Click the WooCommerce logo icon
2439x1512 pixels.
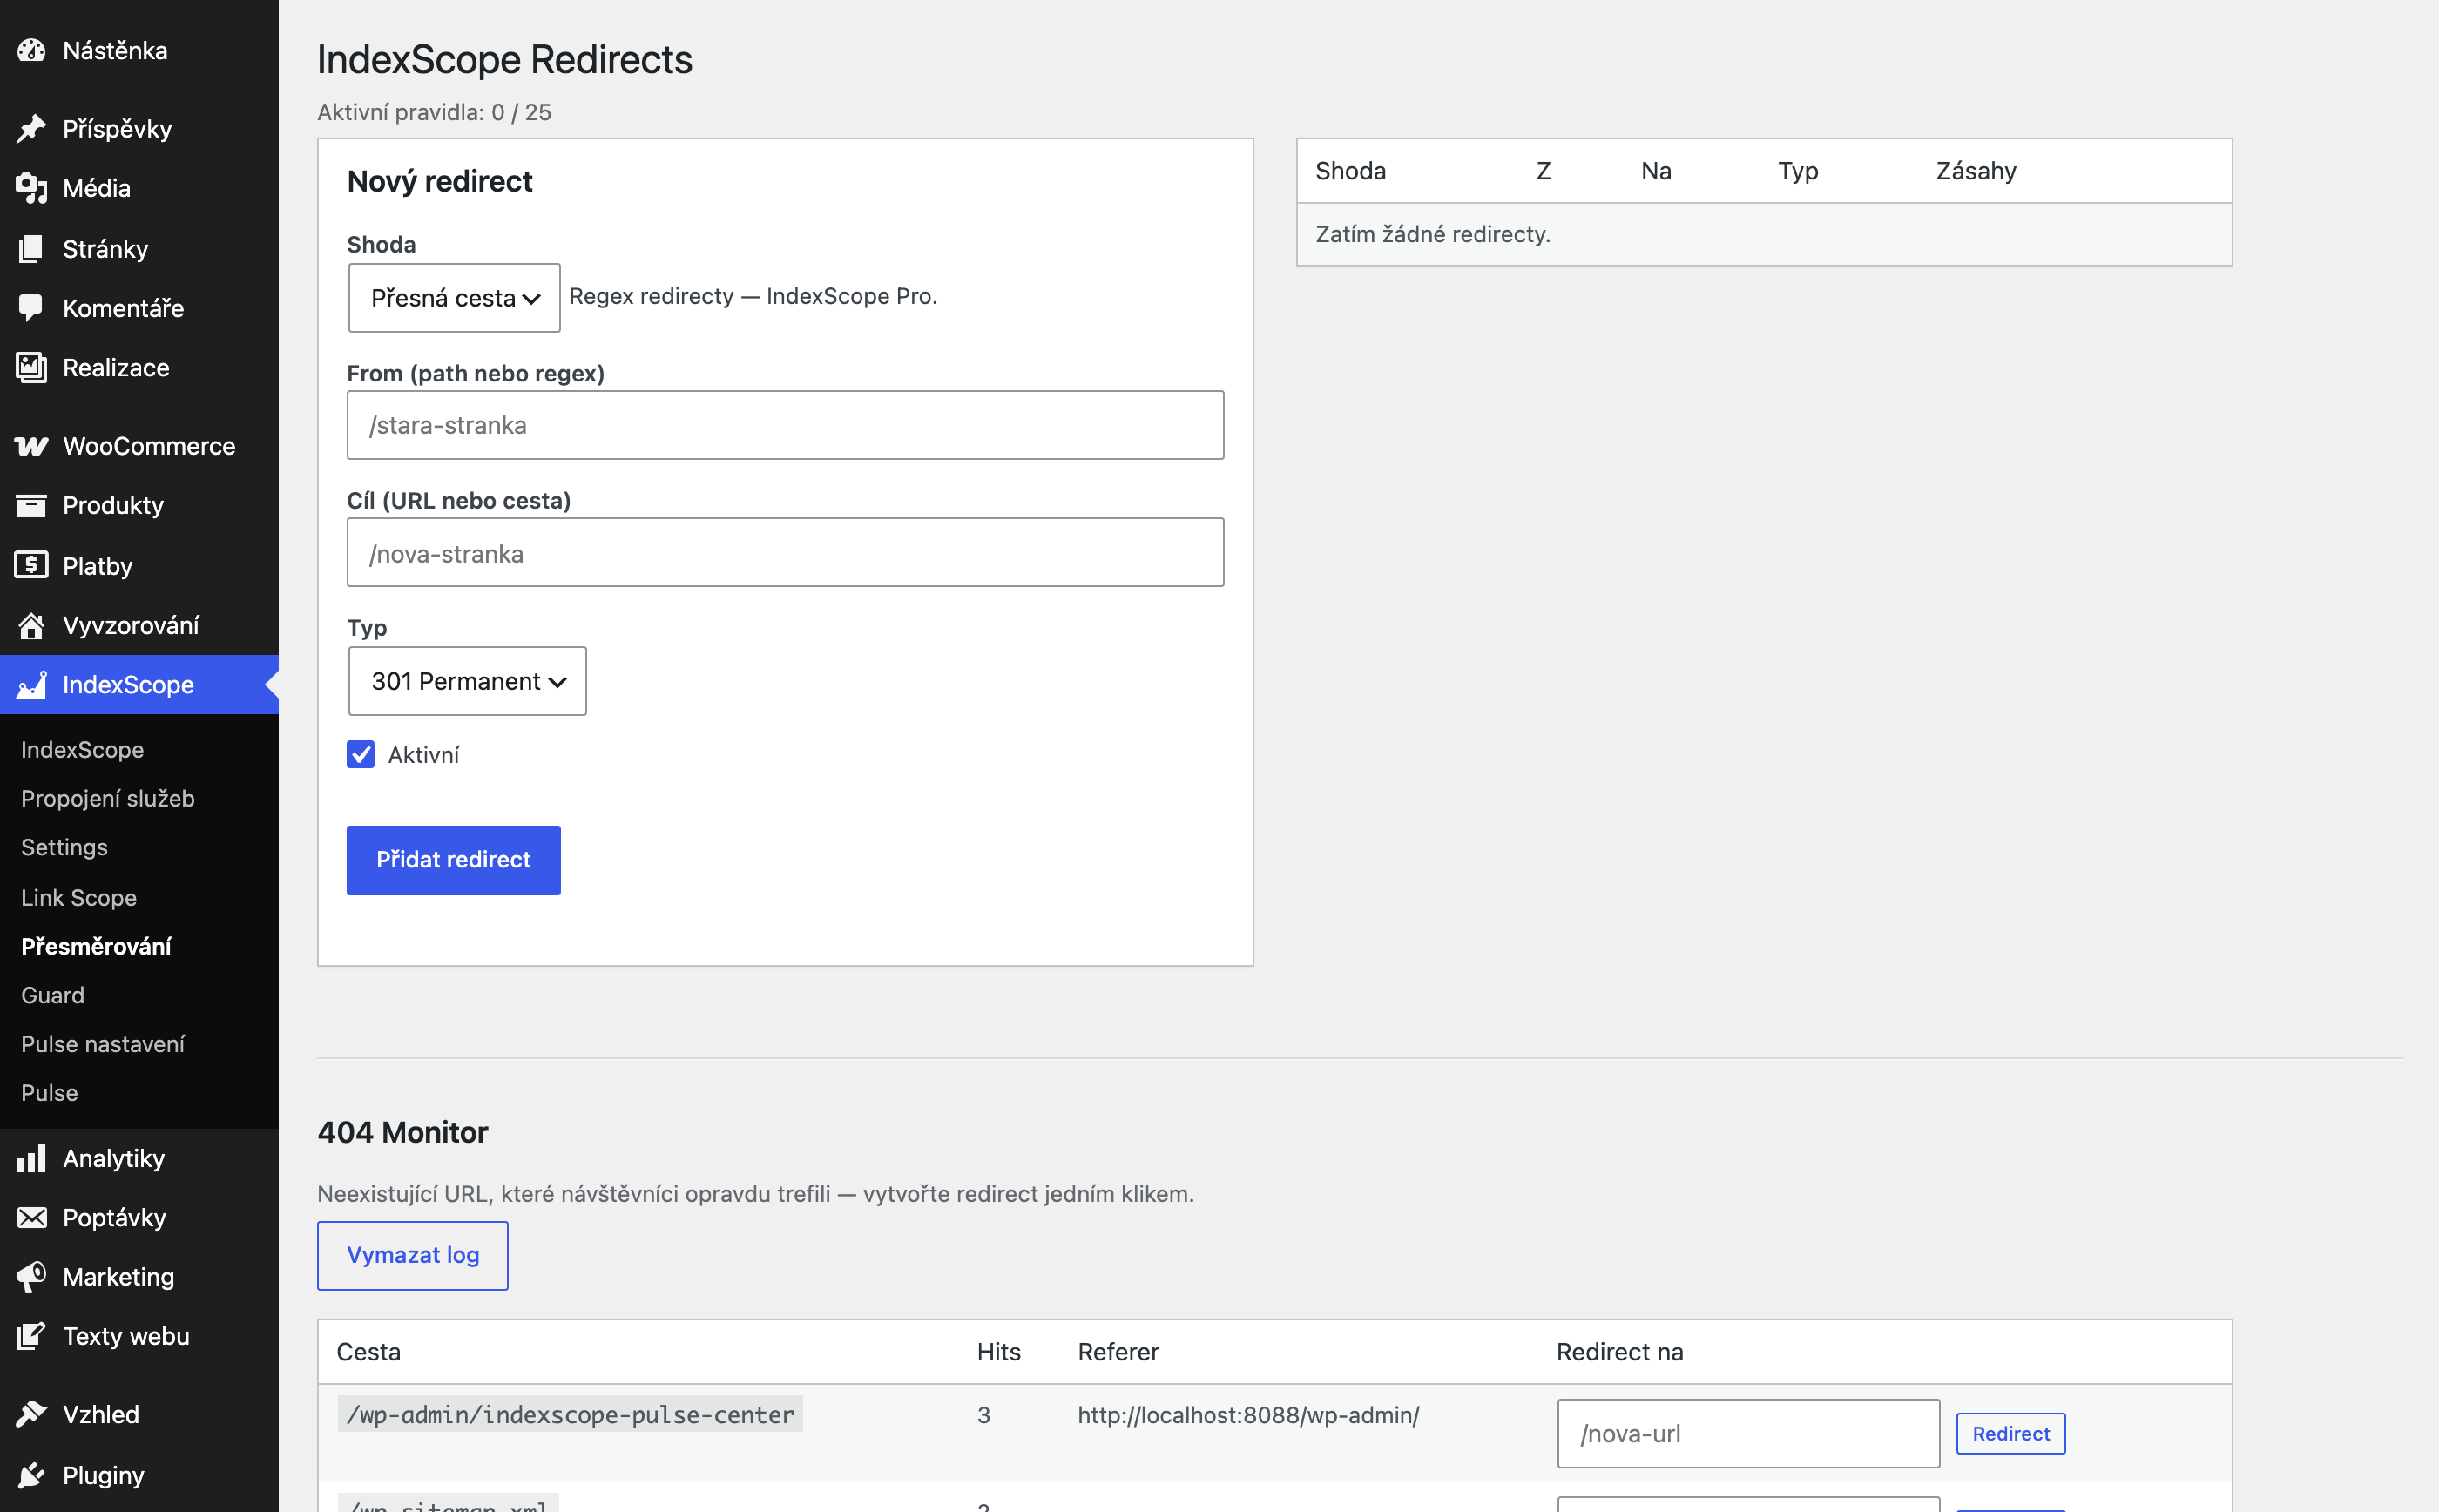pyautogui.click(x=31, y=446)
